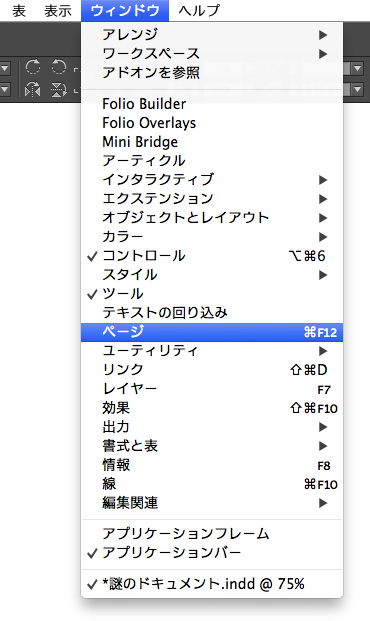The image size is (370, 621).
Task: Open the 表示 menu in menu bar
Action: [58, 11]
